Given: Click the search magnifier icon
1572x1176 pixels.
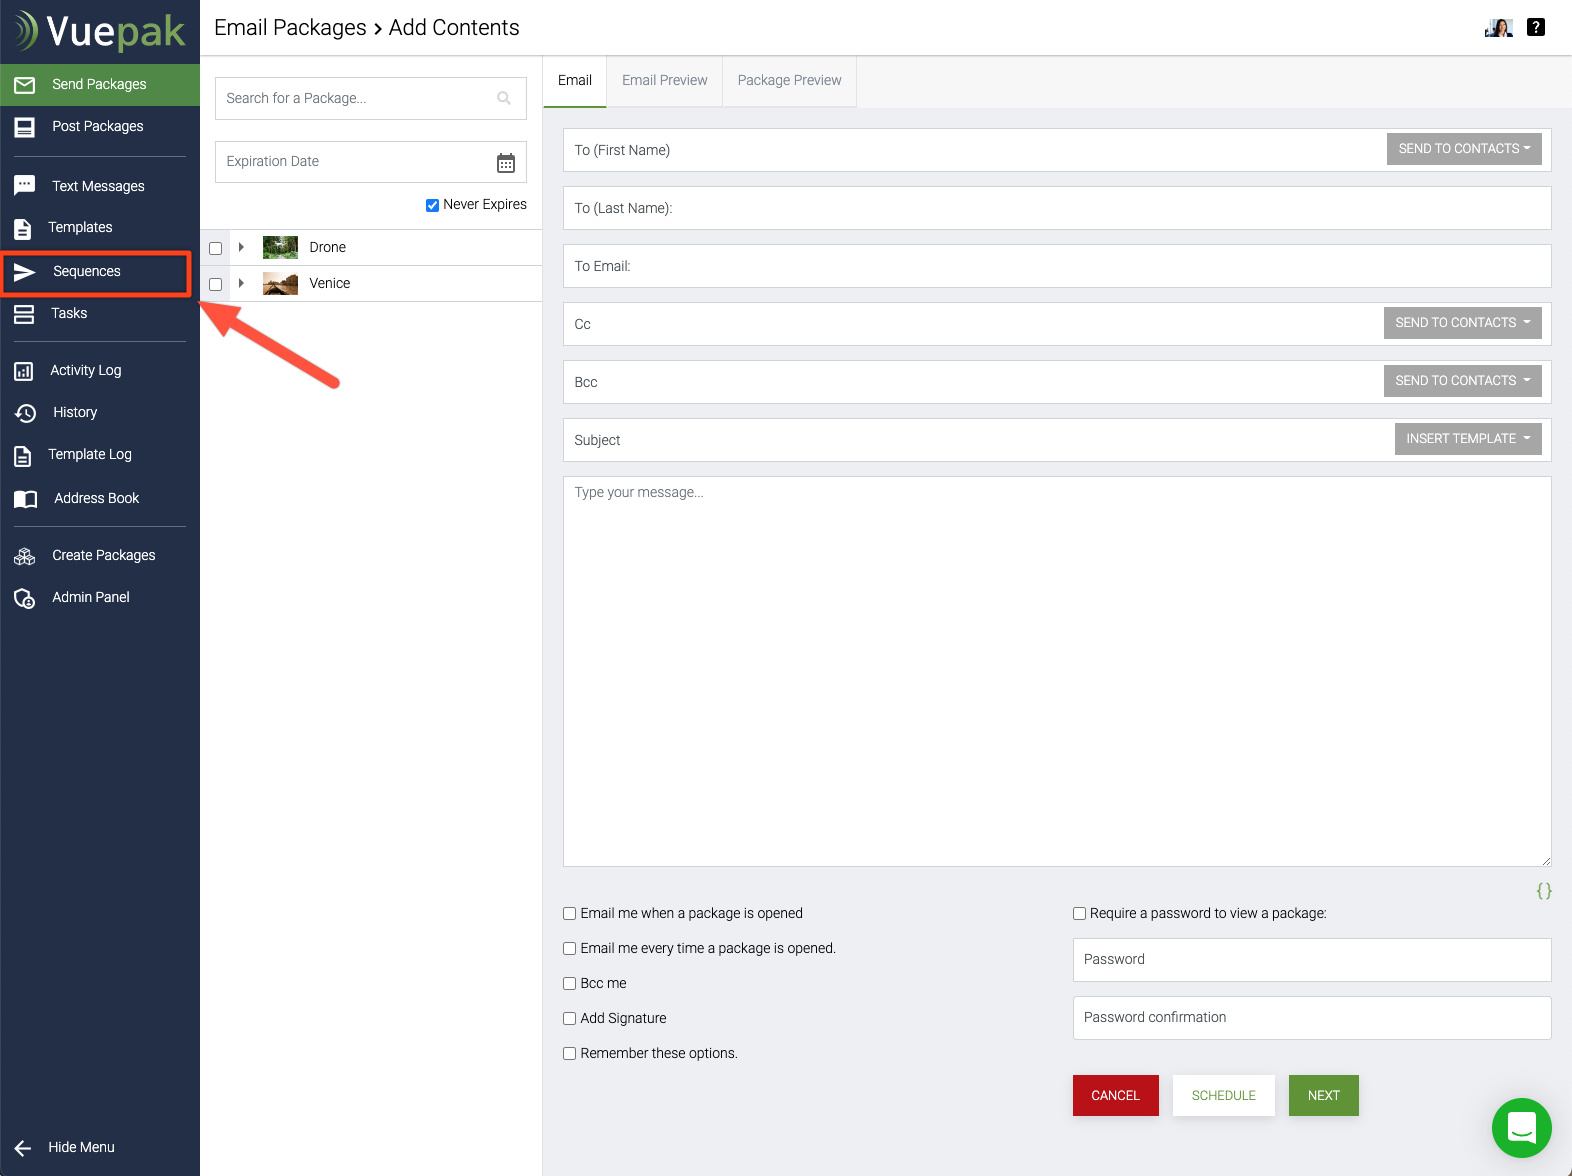Looking at the screenshot, I should click(x=504, y=98).
